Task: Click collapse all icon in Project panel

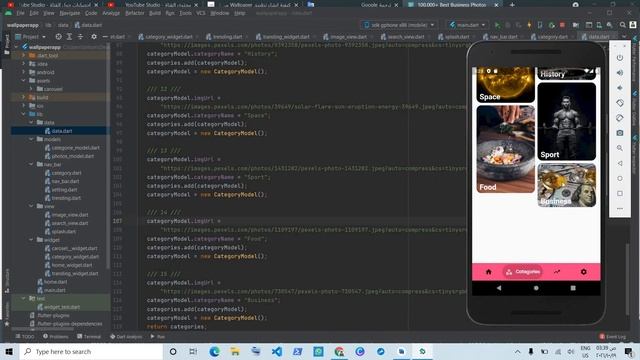Action: coord(80,37)
